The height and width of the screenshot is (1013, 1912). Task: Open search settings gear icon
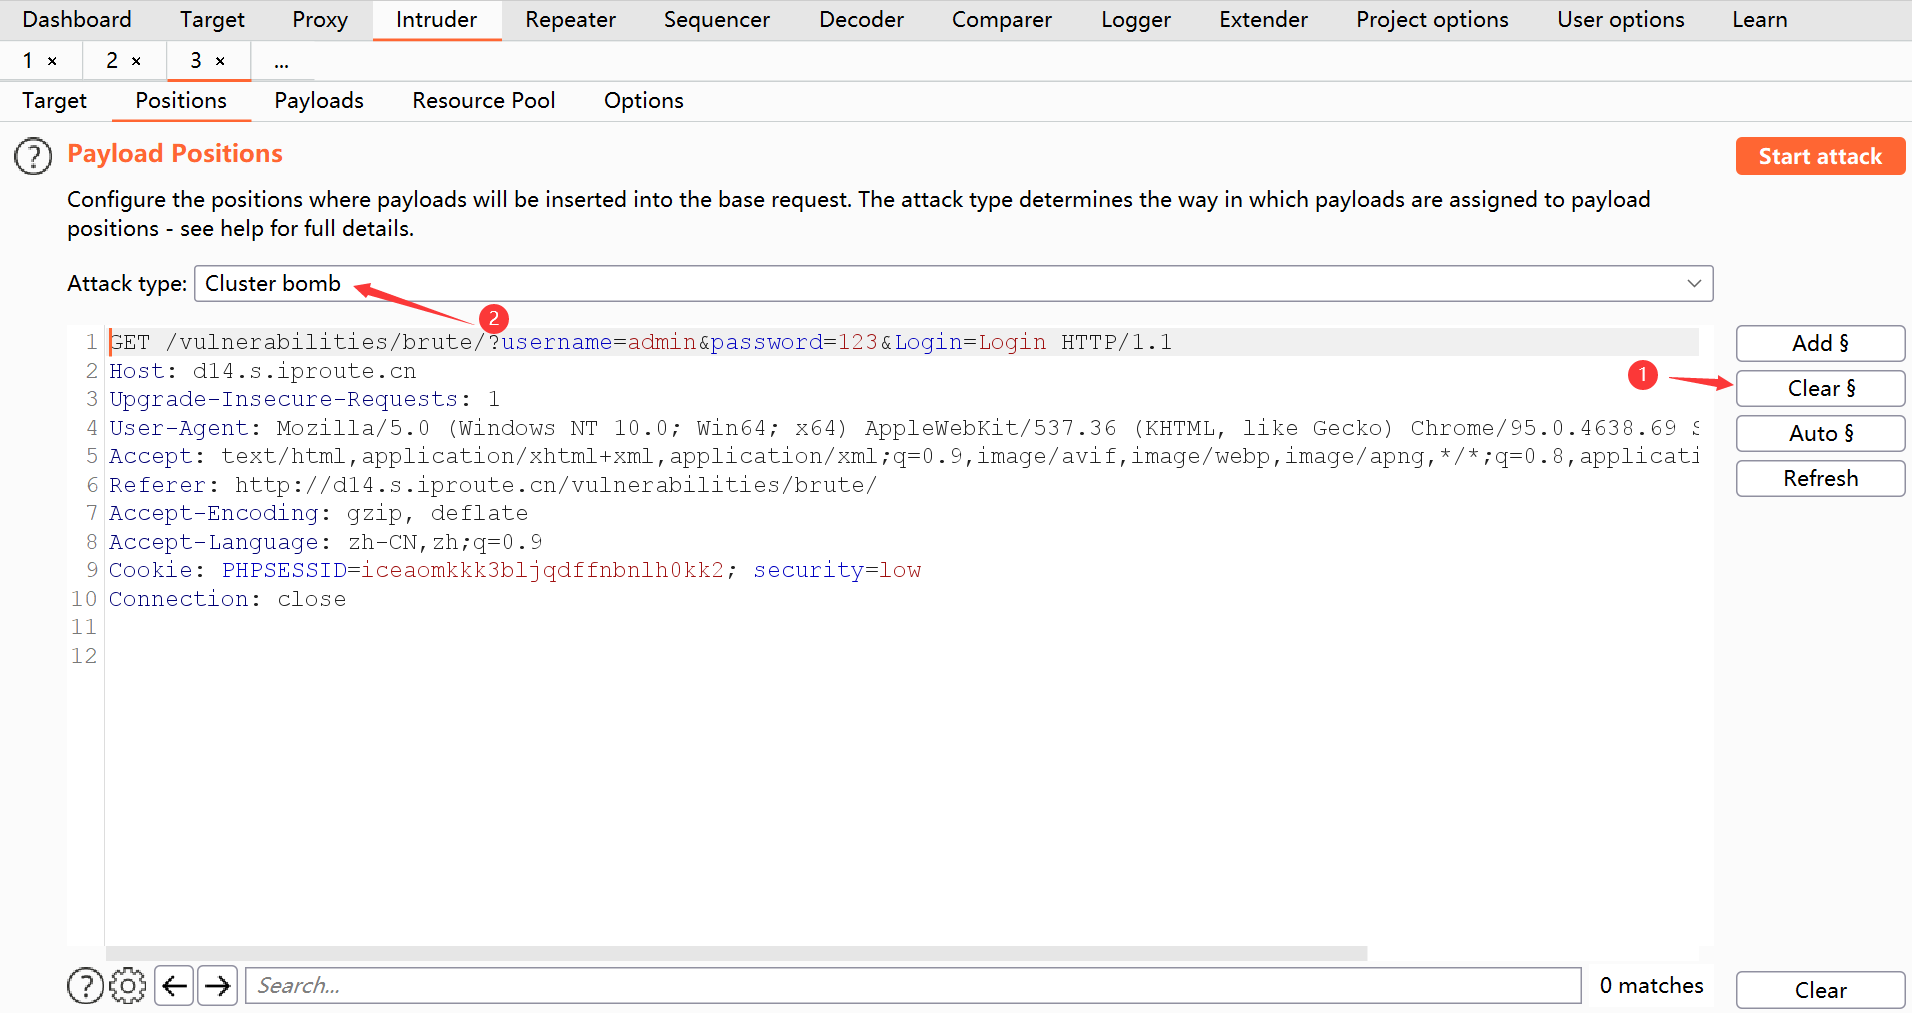click(128, 986)
